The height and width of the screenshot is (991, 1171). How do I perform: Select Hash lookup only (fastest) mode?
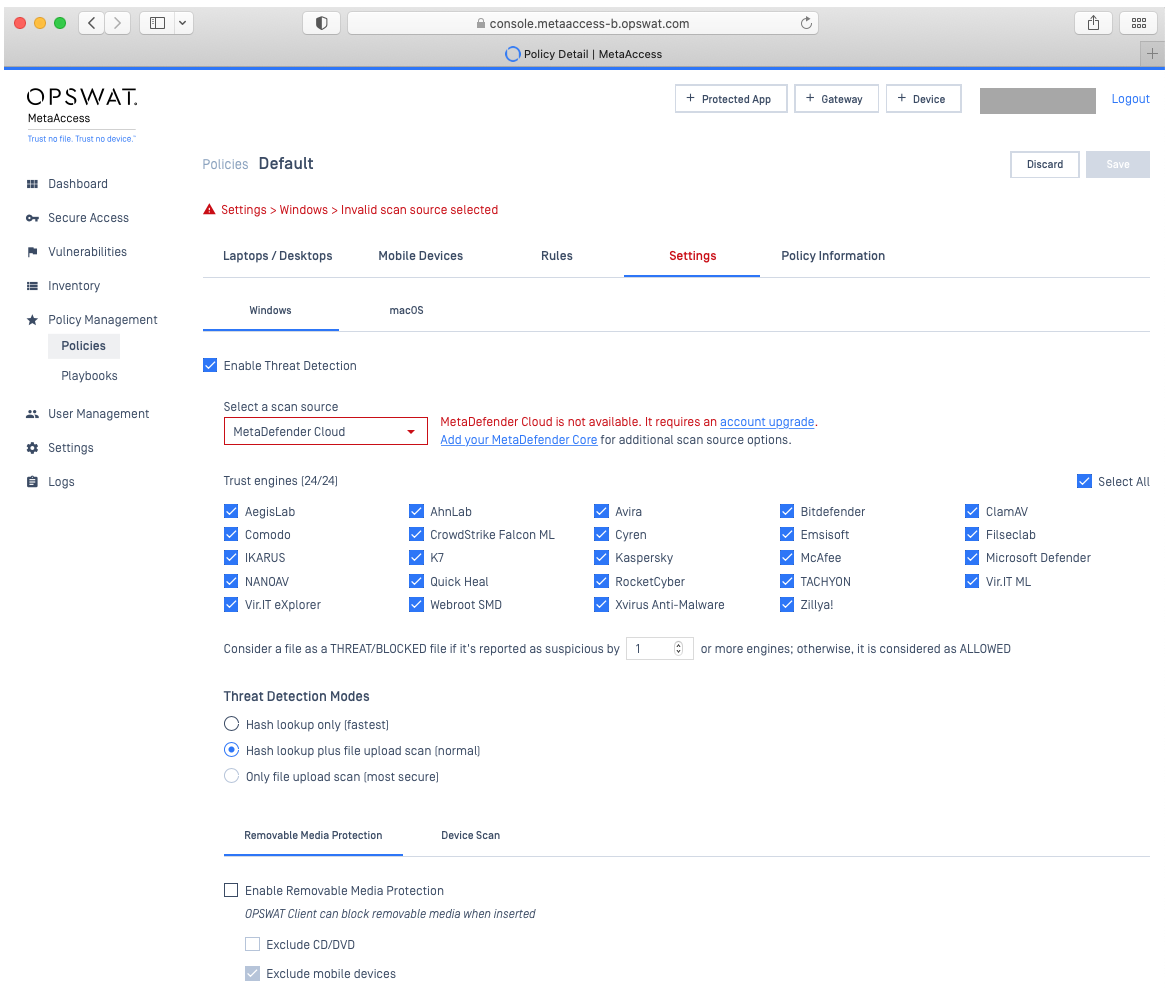[232, 724]
